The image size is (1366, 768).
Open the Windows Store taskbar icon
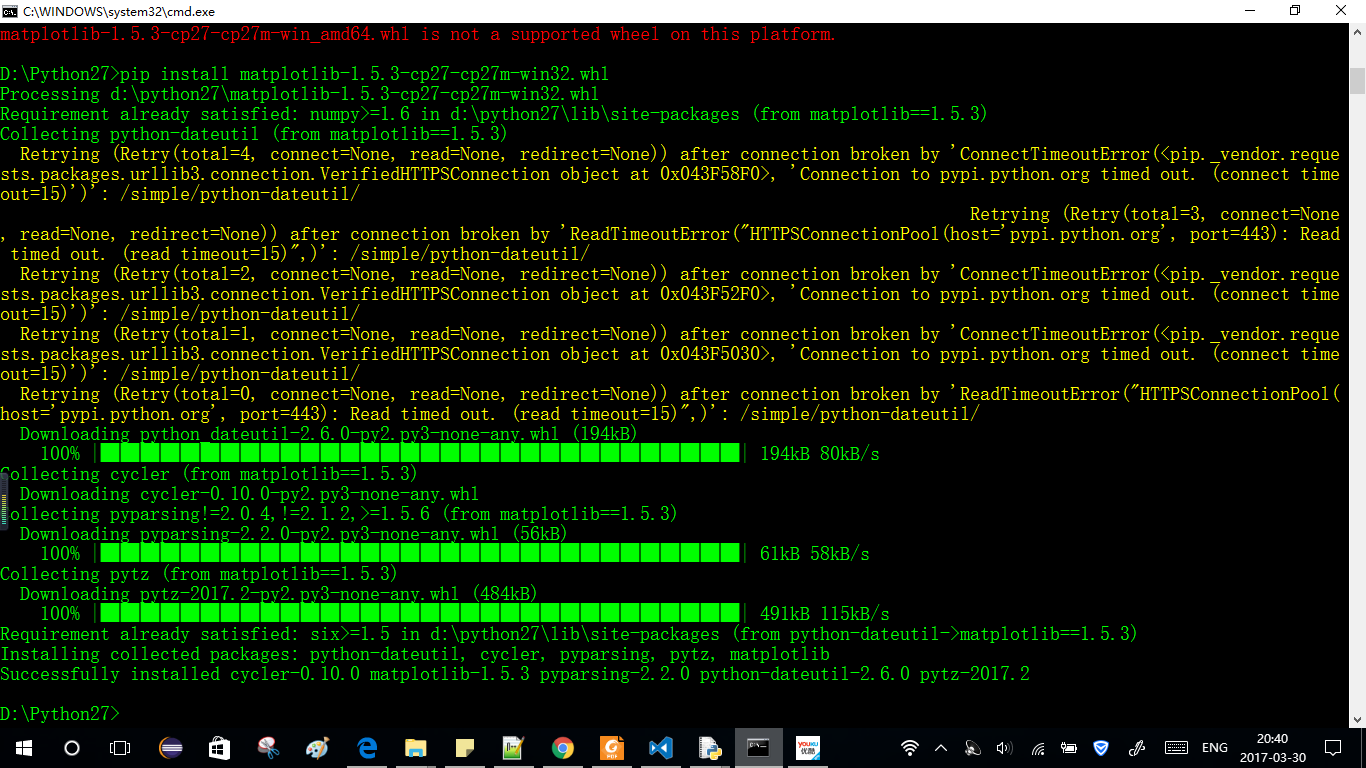(x=219, y=747)
